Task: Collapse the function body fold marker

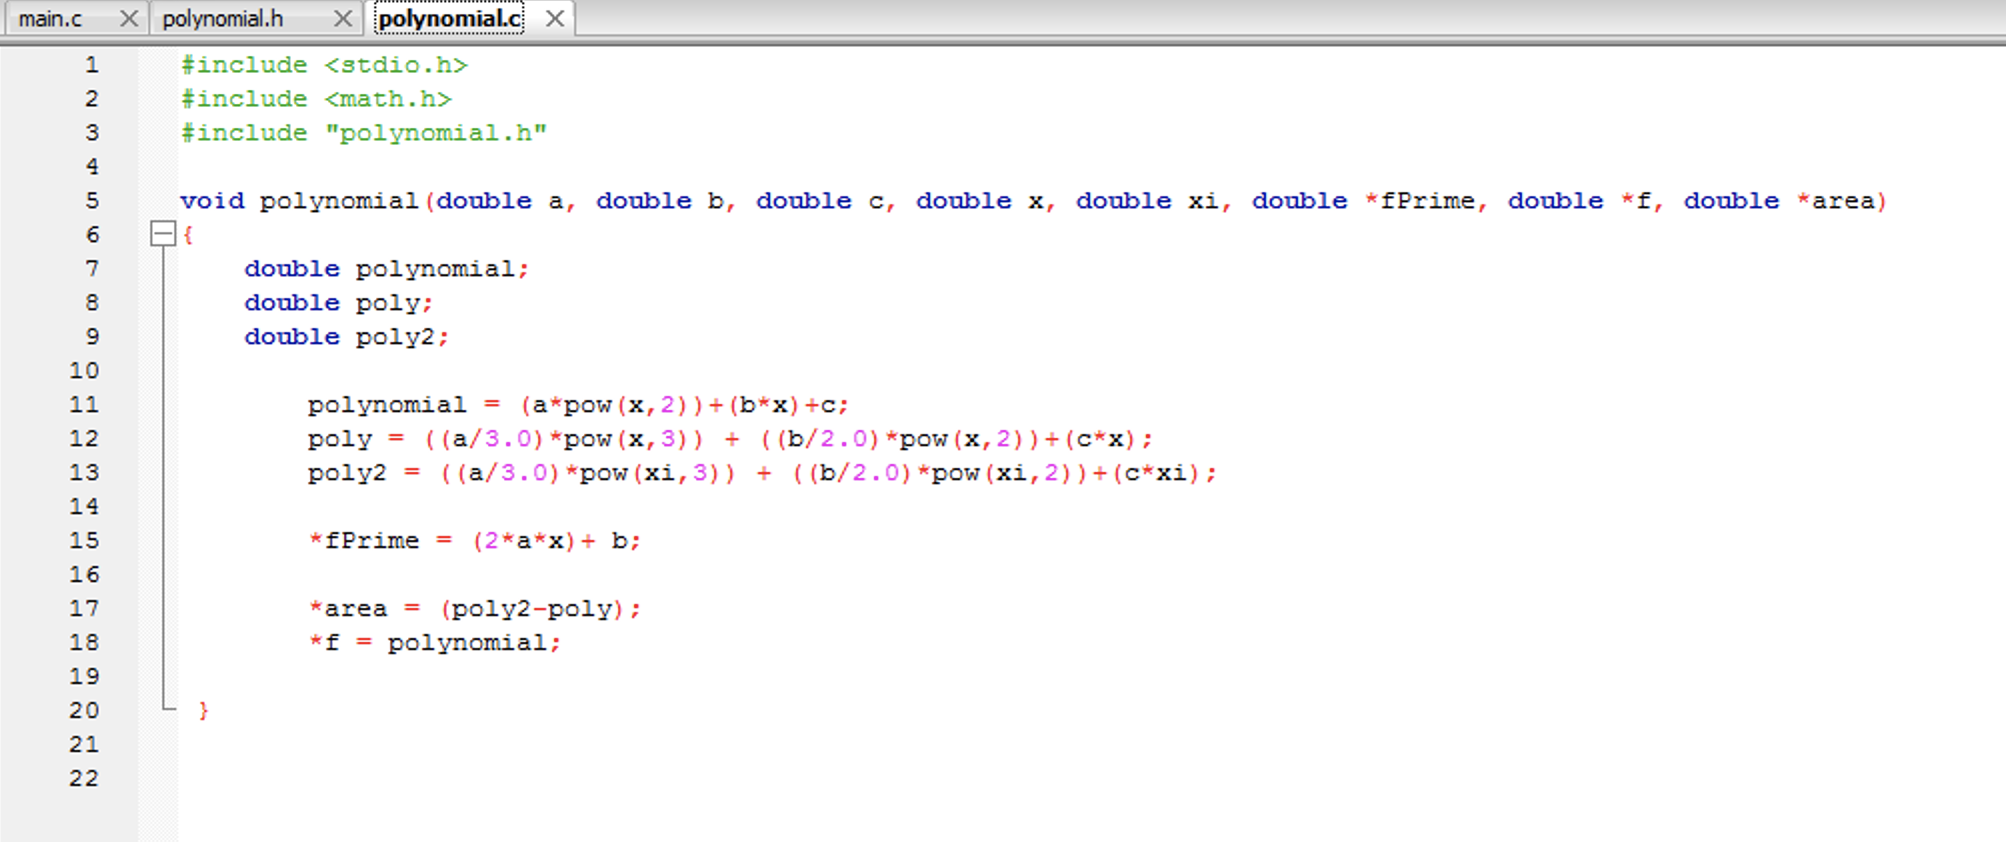Action: pyautogui.click(x=162, y=234)
